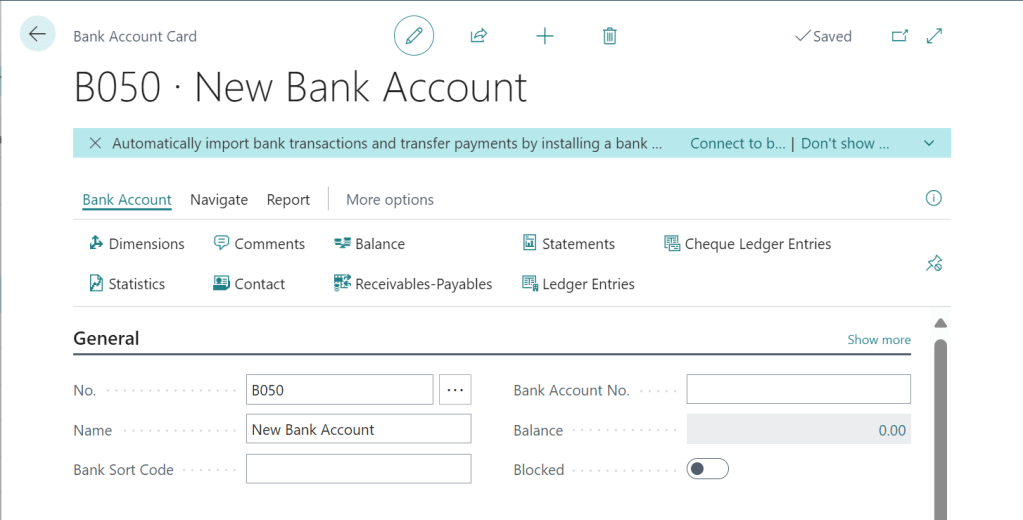
Task: Expand the card to full screen
Action: coord(935,36)
